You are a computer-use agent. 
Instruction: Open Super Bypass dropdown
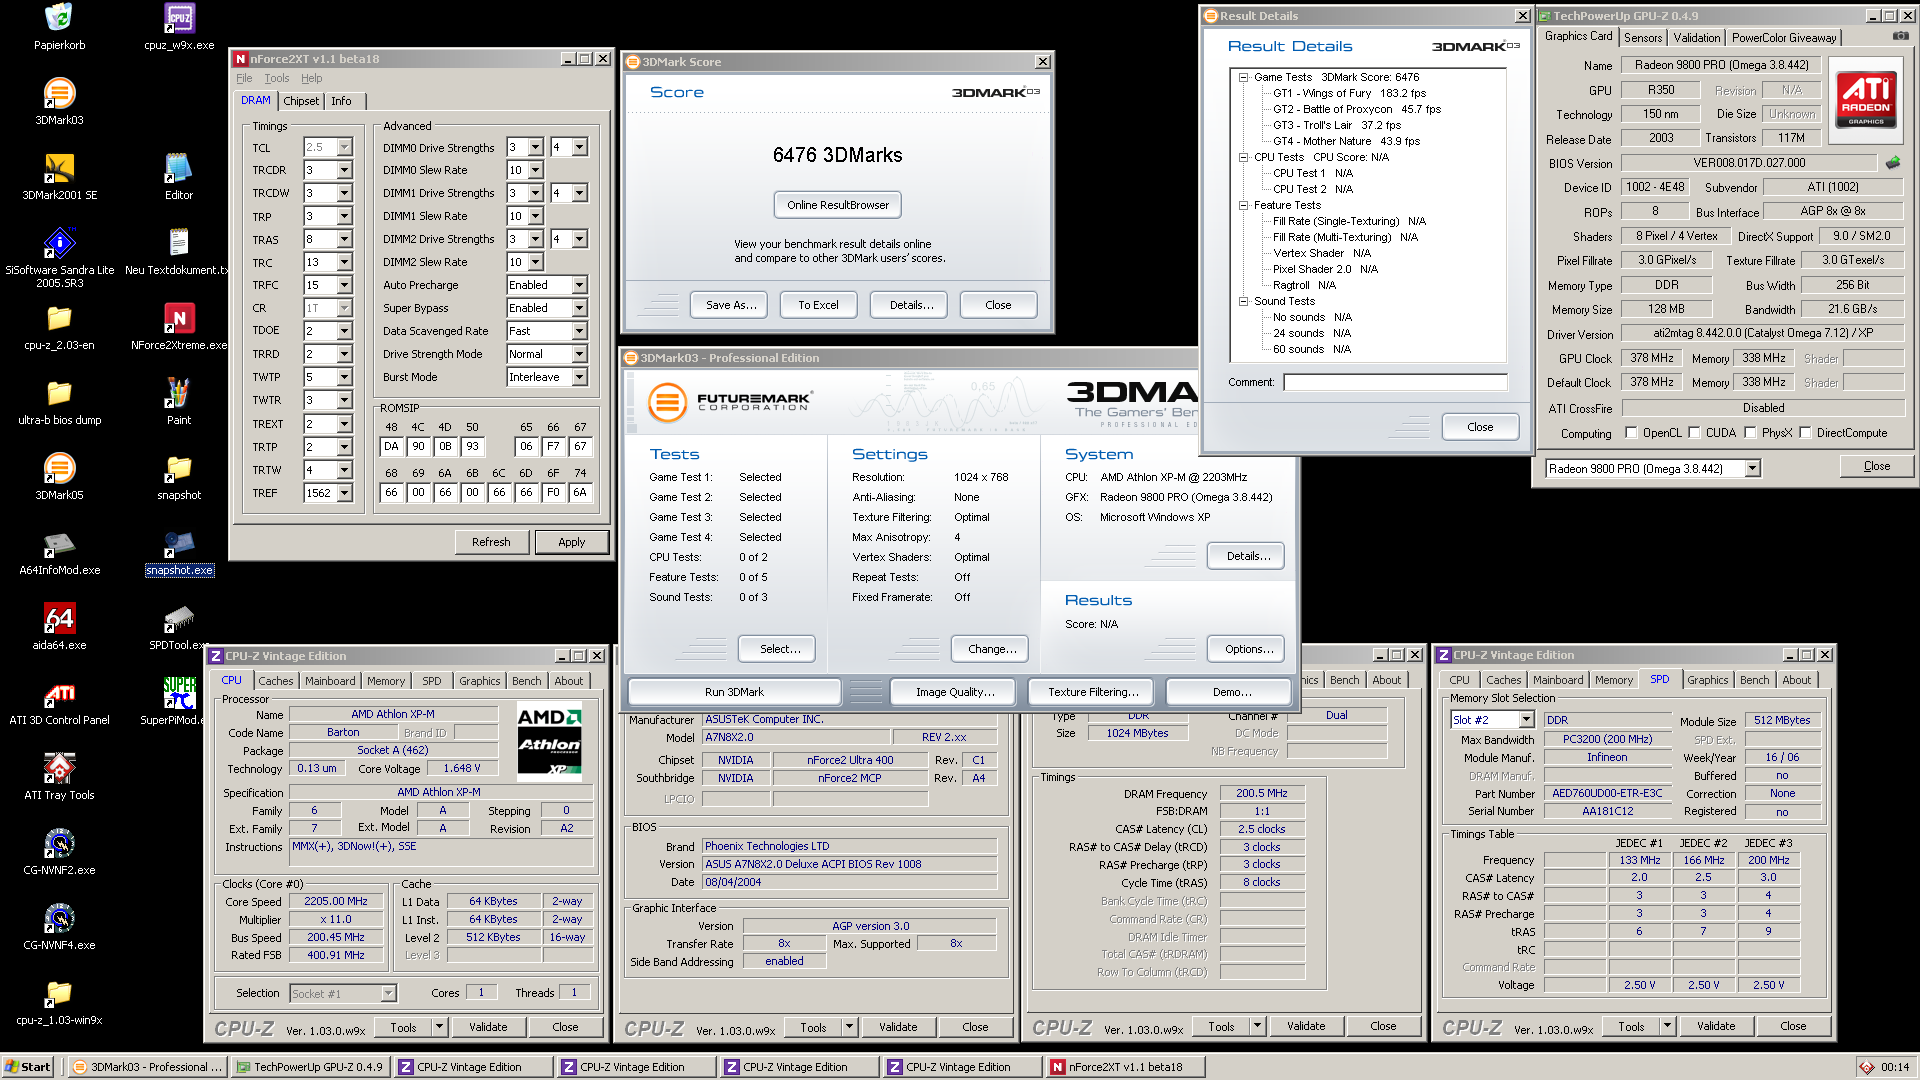click(x=579, y=308)
